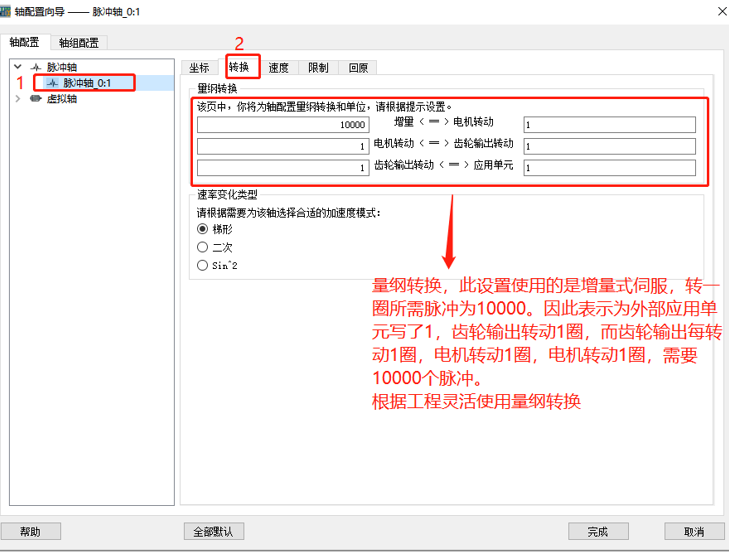Switch to the 轴配置 top tab

pyautogui.click(x=25, y=42)
